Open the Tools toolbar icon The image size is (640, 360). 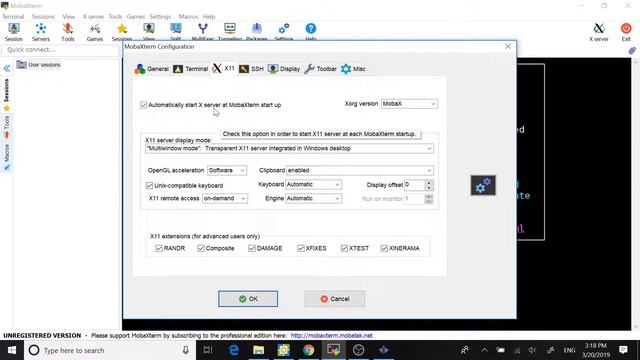68,32
